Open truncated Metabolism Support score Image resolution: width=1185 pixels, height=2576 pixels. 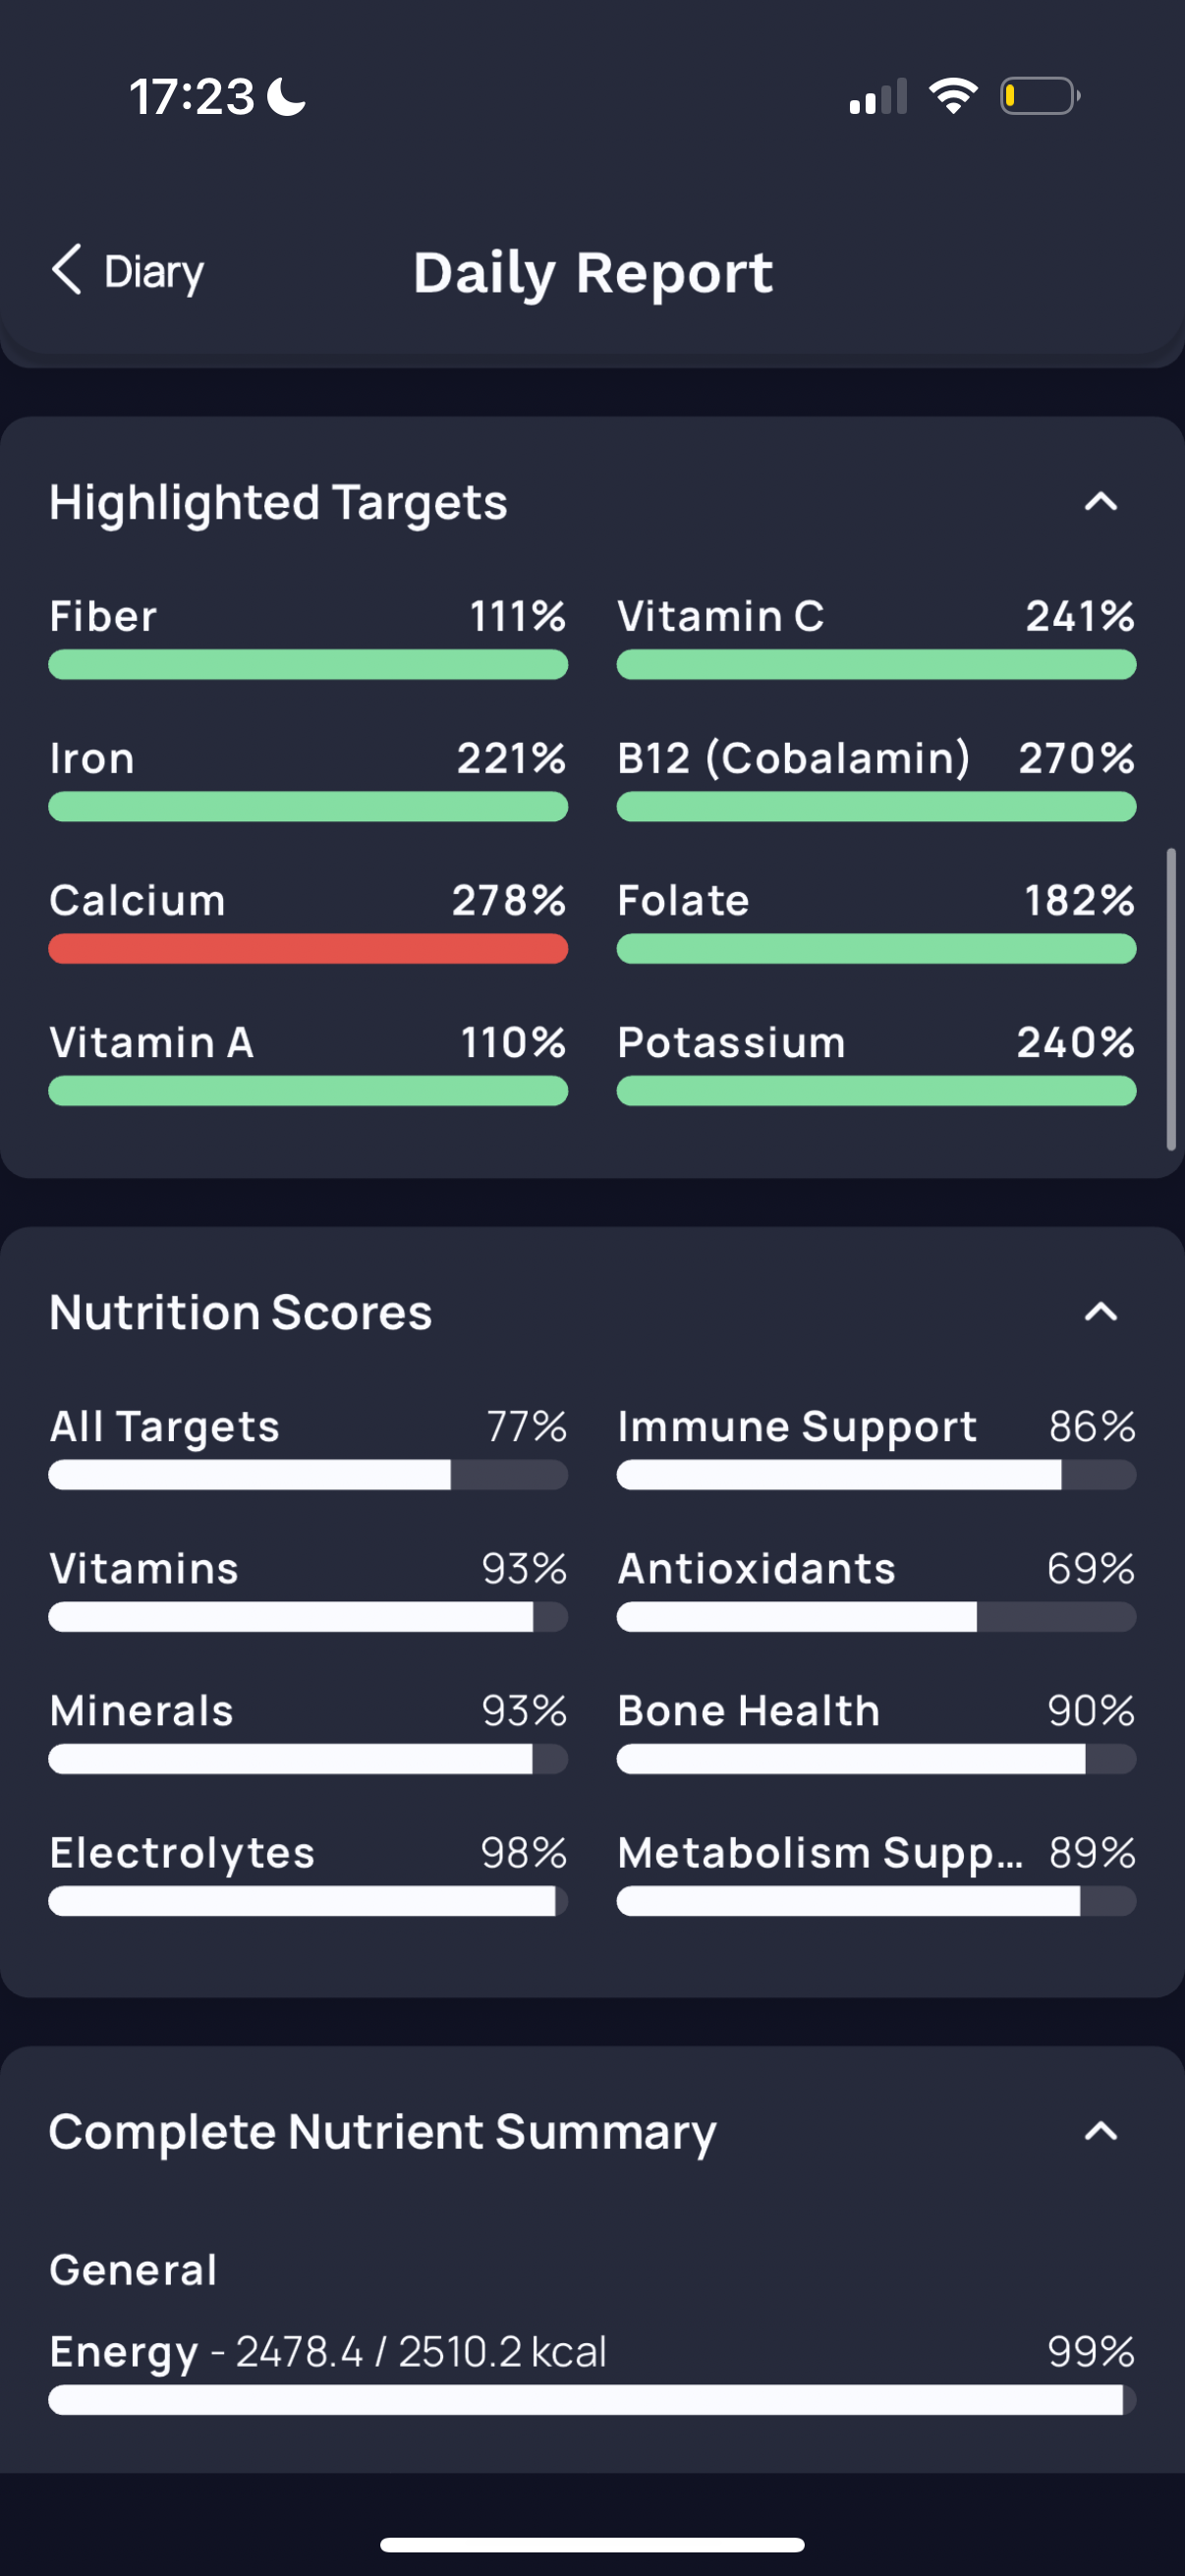pos(875,1853)
